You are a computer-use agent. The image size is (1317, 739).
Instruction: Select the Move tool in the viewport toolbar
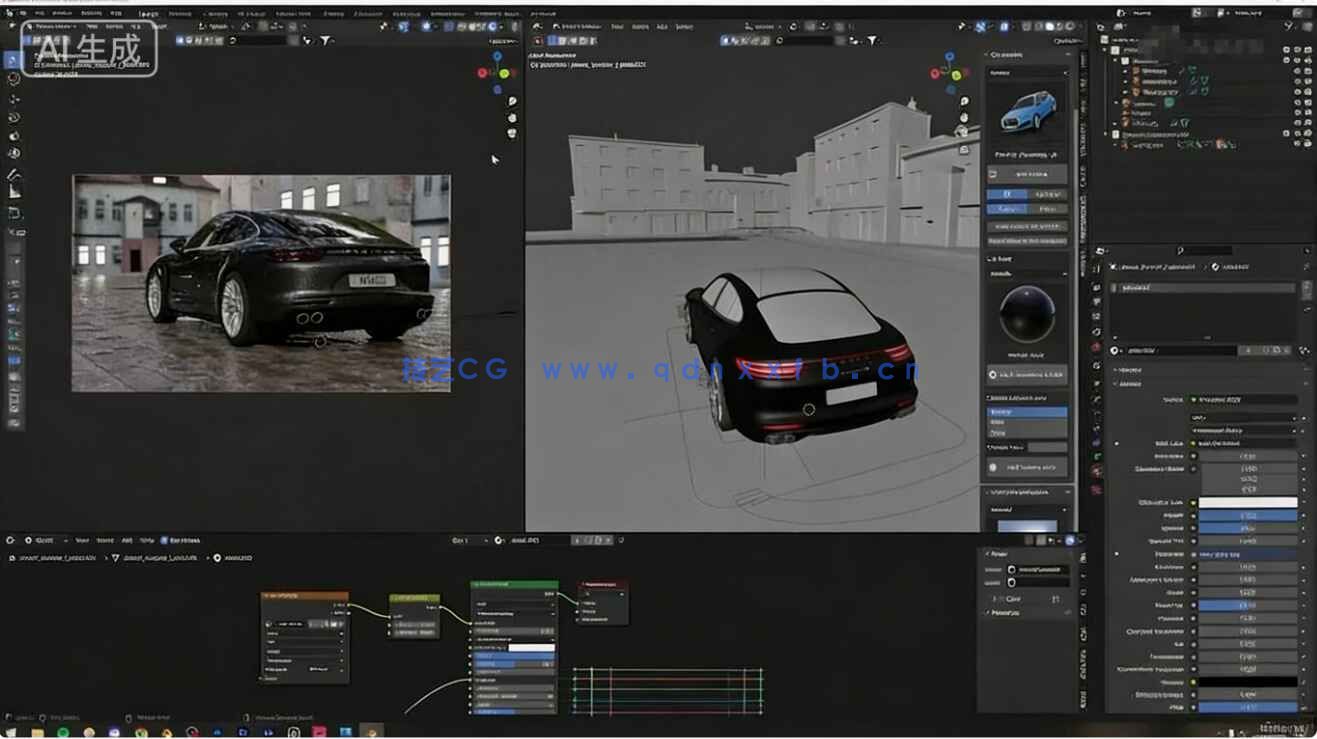[13, 95]
